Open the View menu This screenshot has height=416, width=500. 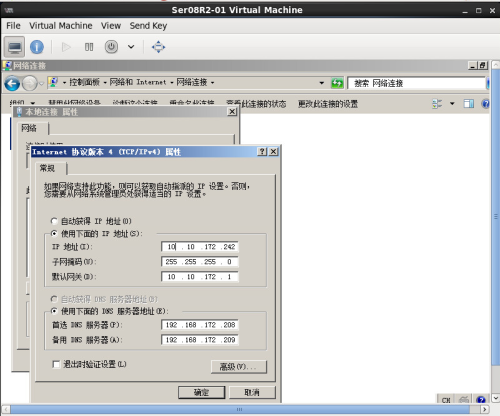point(111,26)
